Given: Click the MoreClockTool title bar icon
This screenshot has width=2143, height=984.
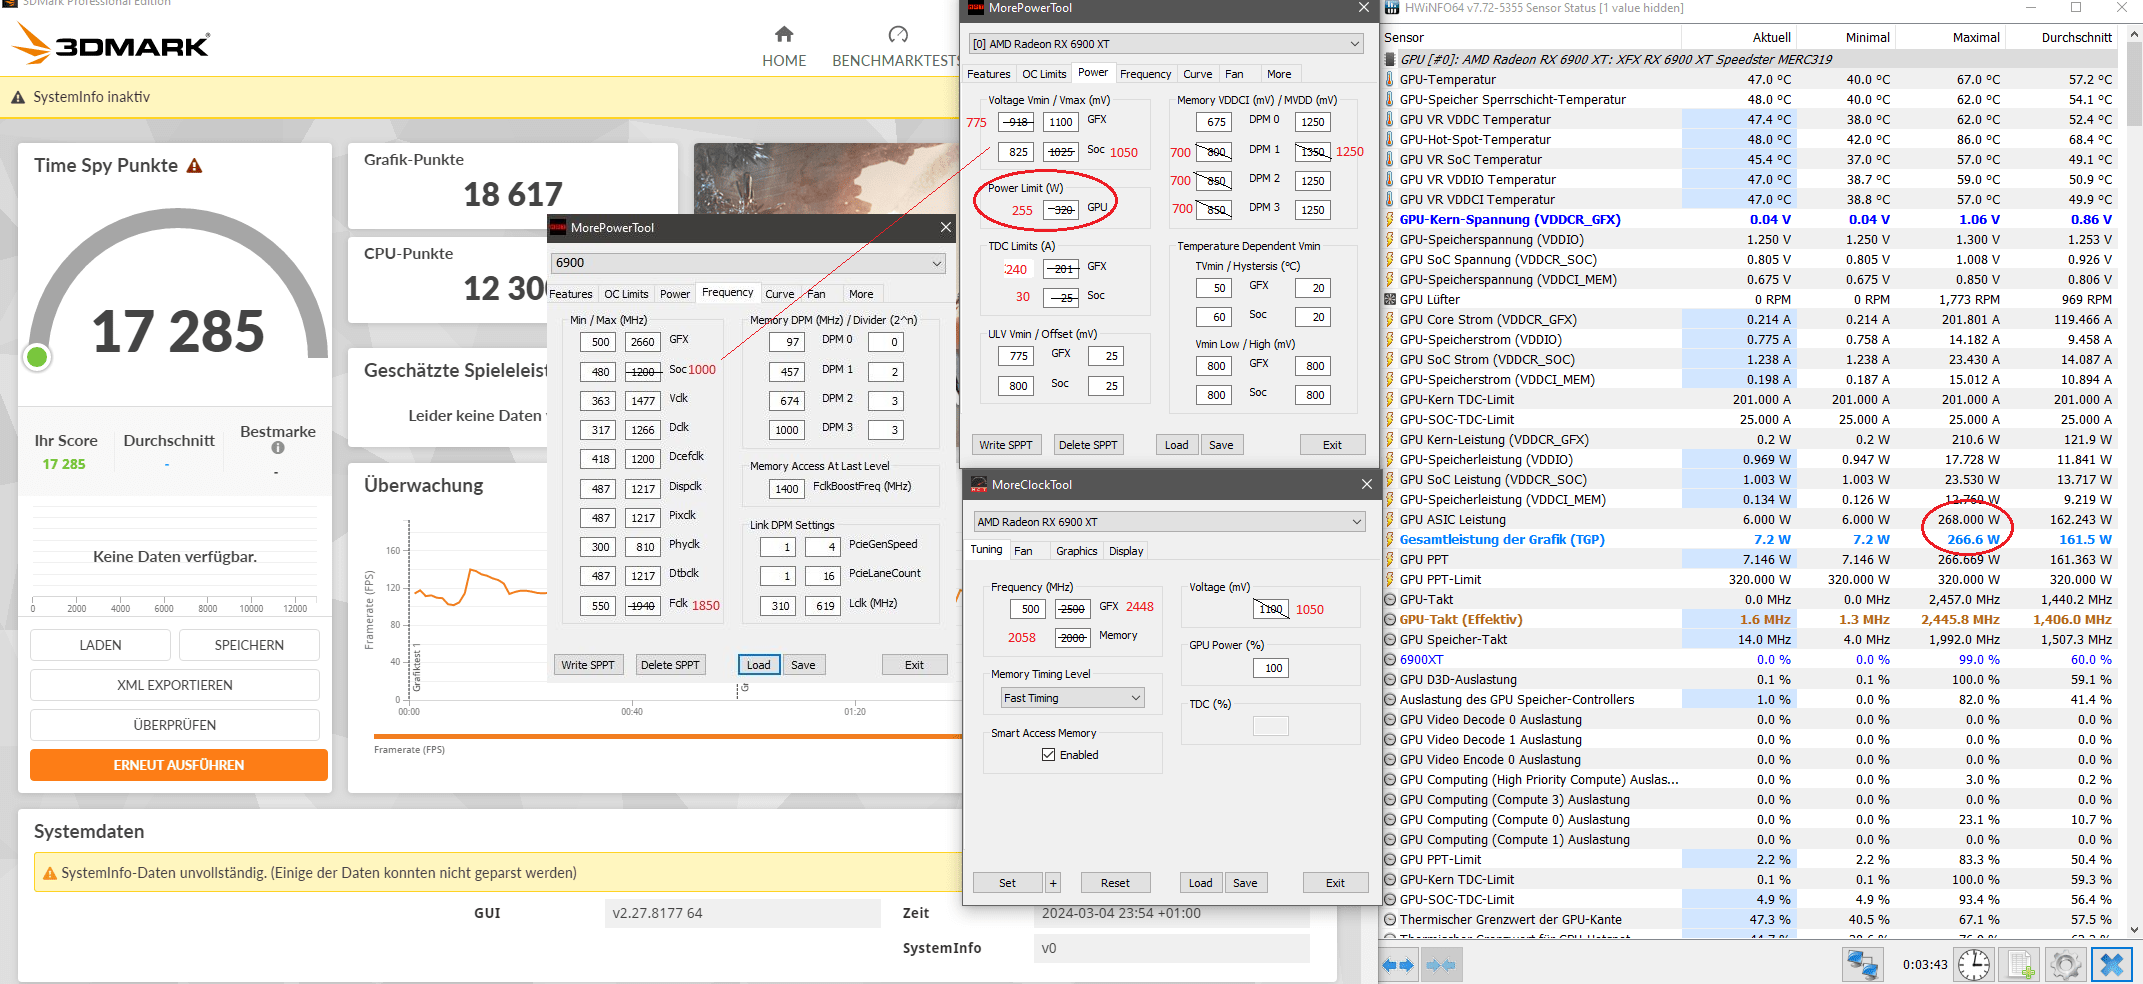Looking at the screenshot, I should (x=979, y=485).
